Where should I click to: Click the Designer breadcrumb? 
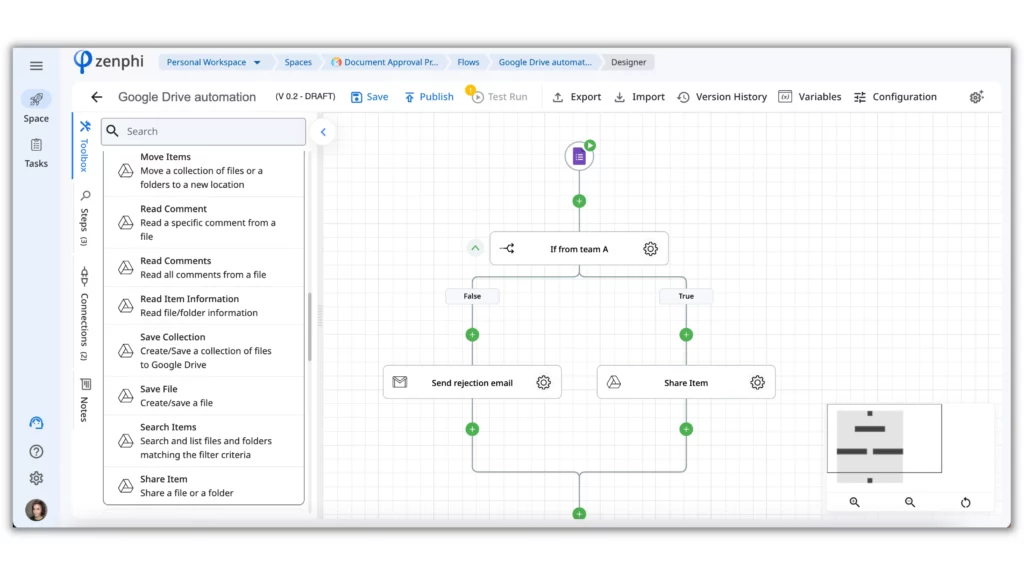tap(628, 62)
